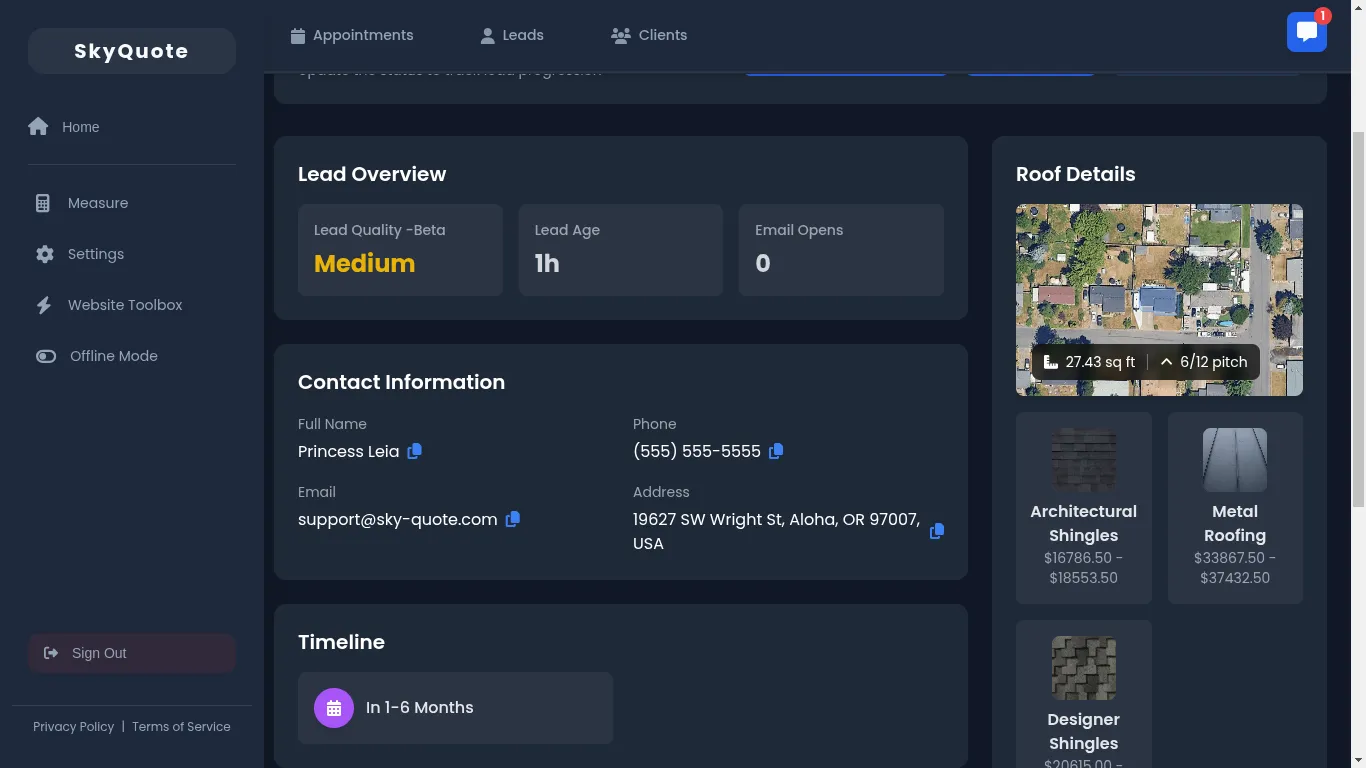Viewport: 1366px width, 768px height.
Task: Click the 6/12 pitch label
Action: (1213, 362)
